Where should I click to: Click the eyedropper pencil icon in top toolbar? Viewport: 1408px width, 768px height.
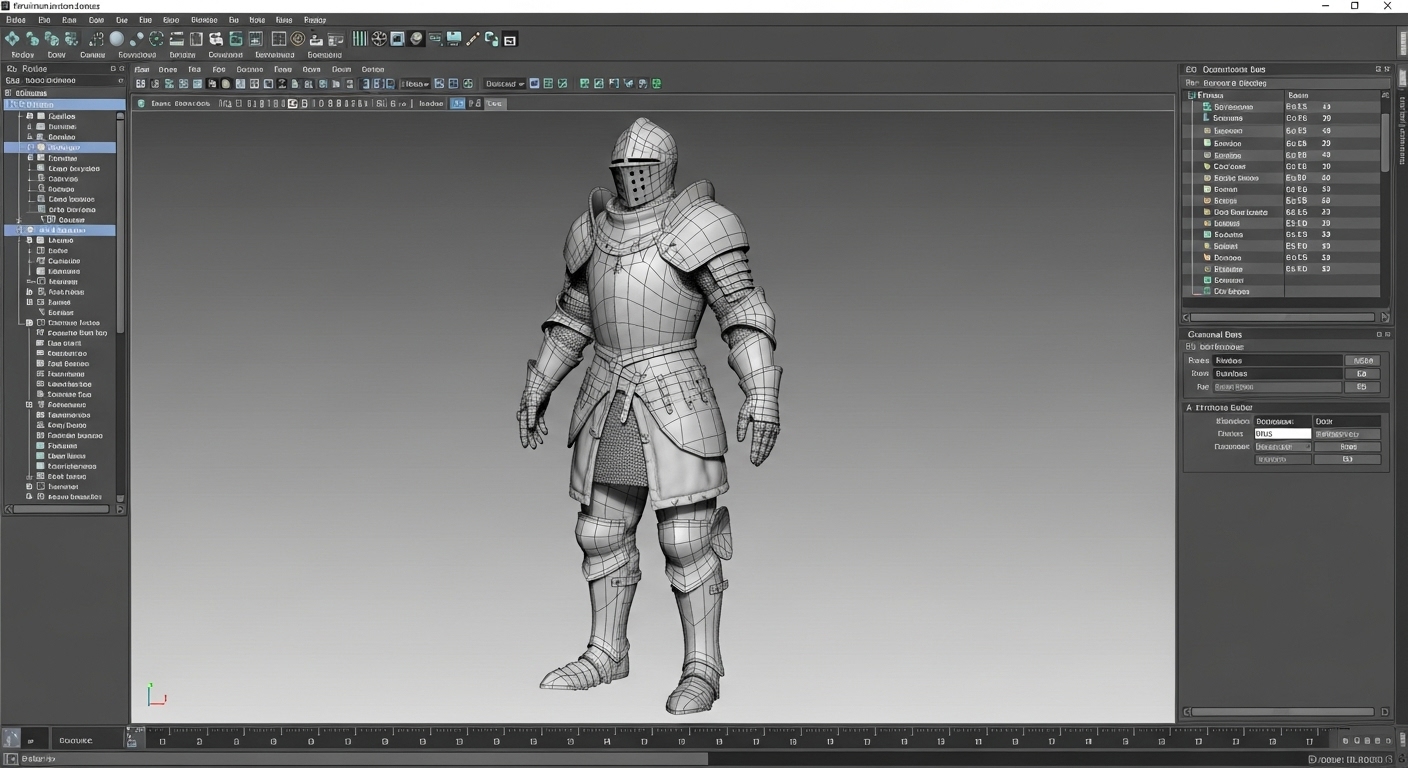(473, 39)
